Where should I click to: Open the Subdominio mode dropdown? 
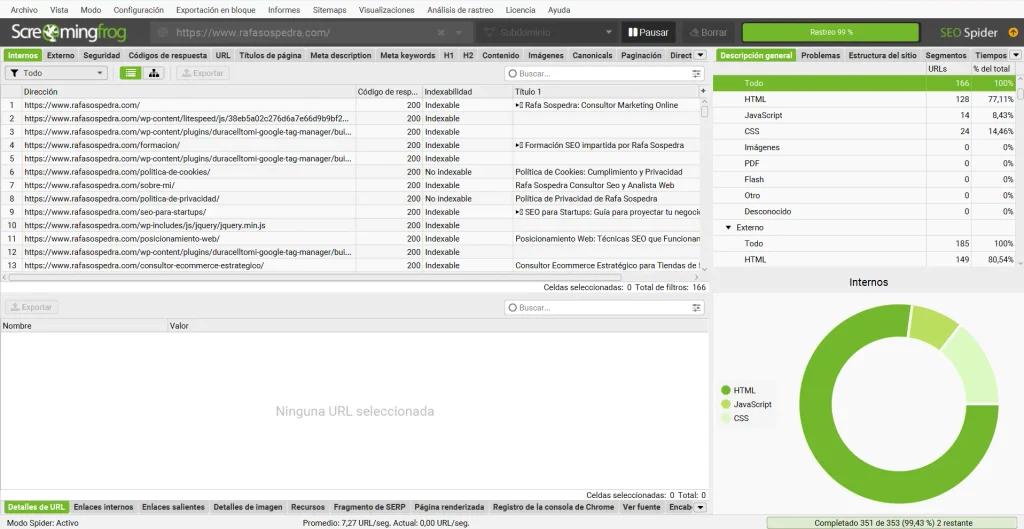click(547, 32)
